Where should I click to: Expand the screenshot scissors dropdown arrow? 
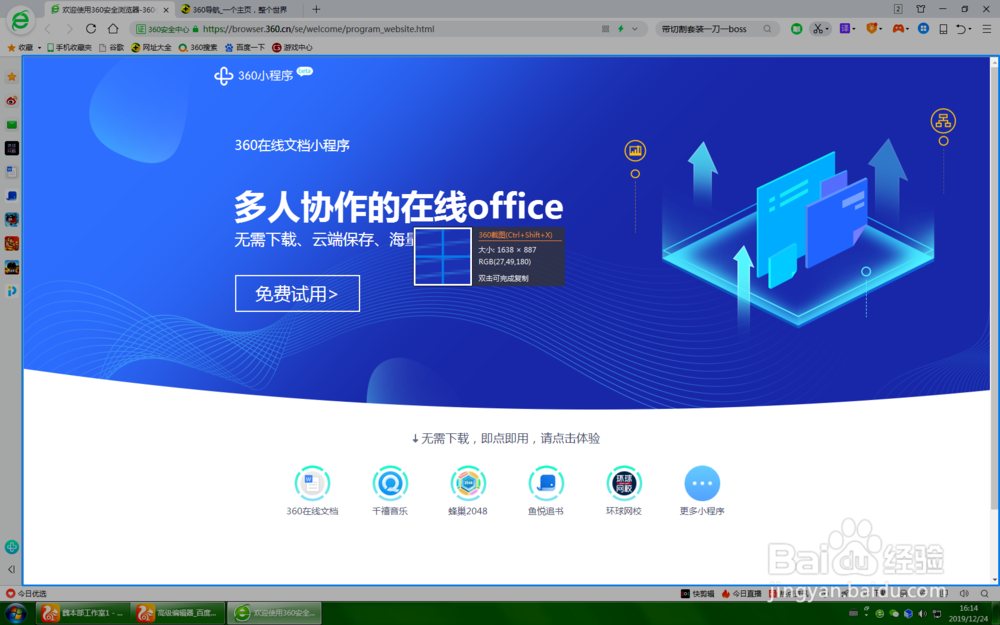click(x=827, y=29)
